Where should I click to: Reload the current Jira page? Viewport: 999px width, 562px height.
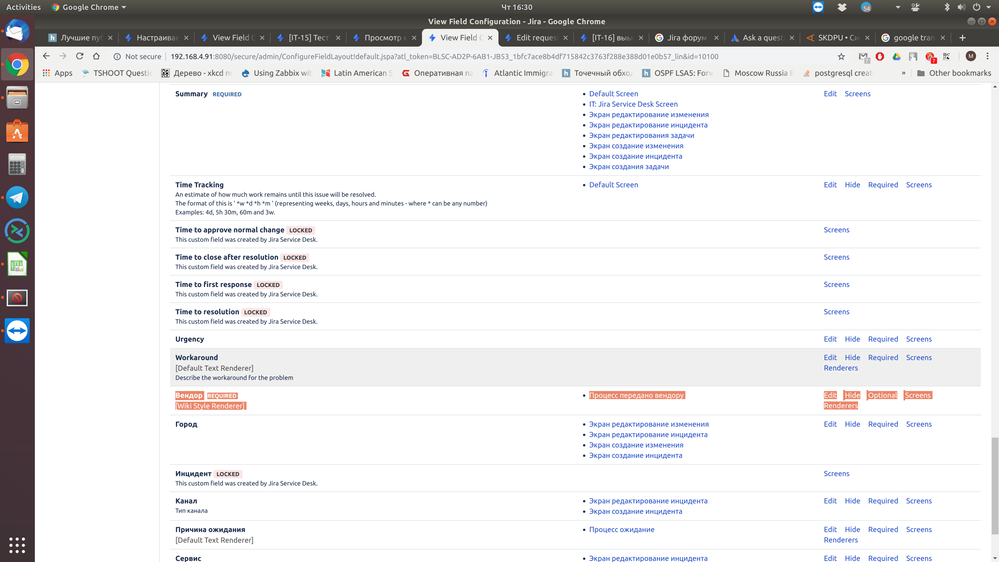(79, 56)
